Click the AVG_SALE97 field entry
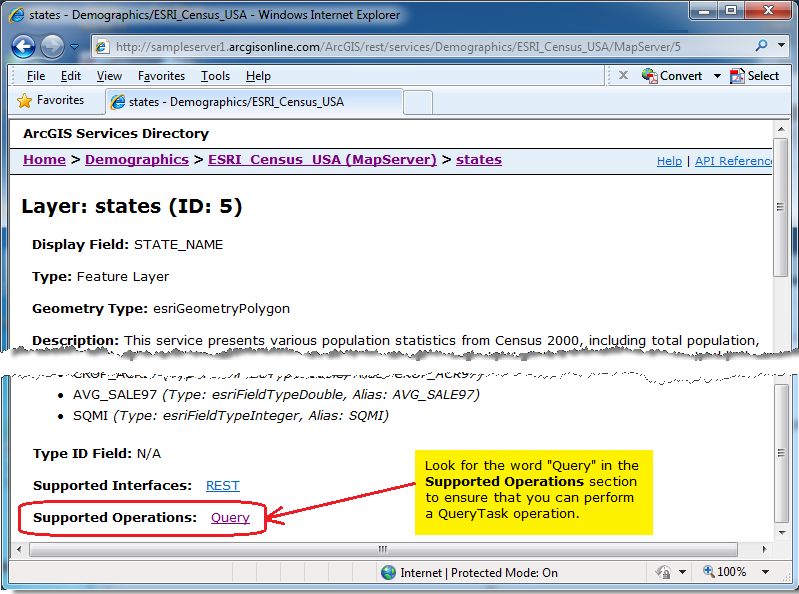Viewport: 799px width, 594px height. pyautogui.click(x=276, y=395)
